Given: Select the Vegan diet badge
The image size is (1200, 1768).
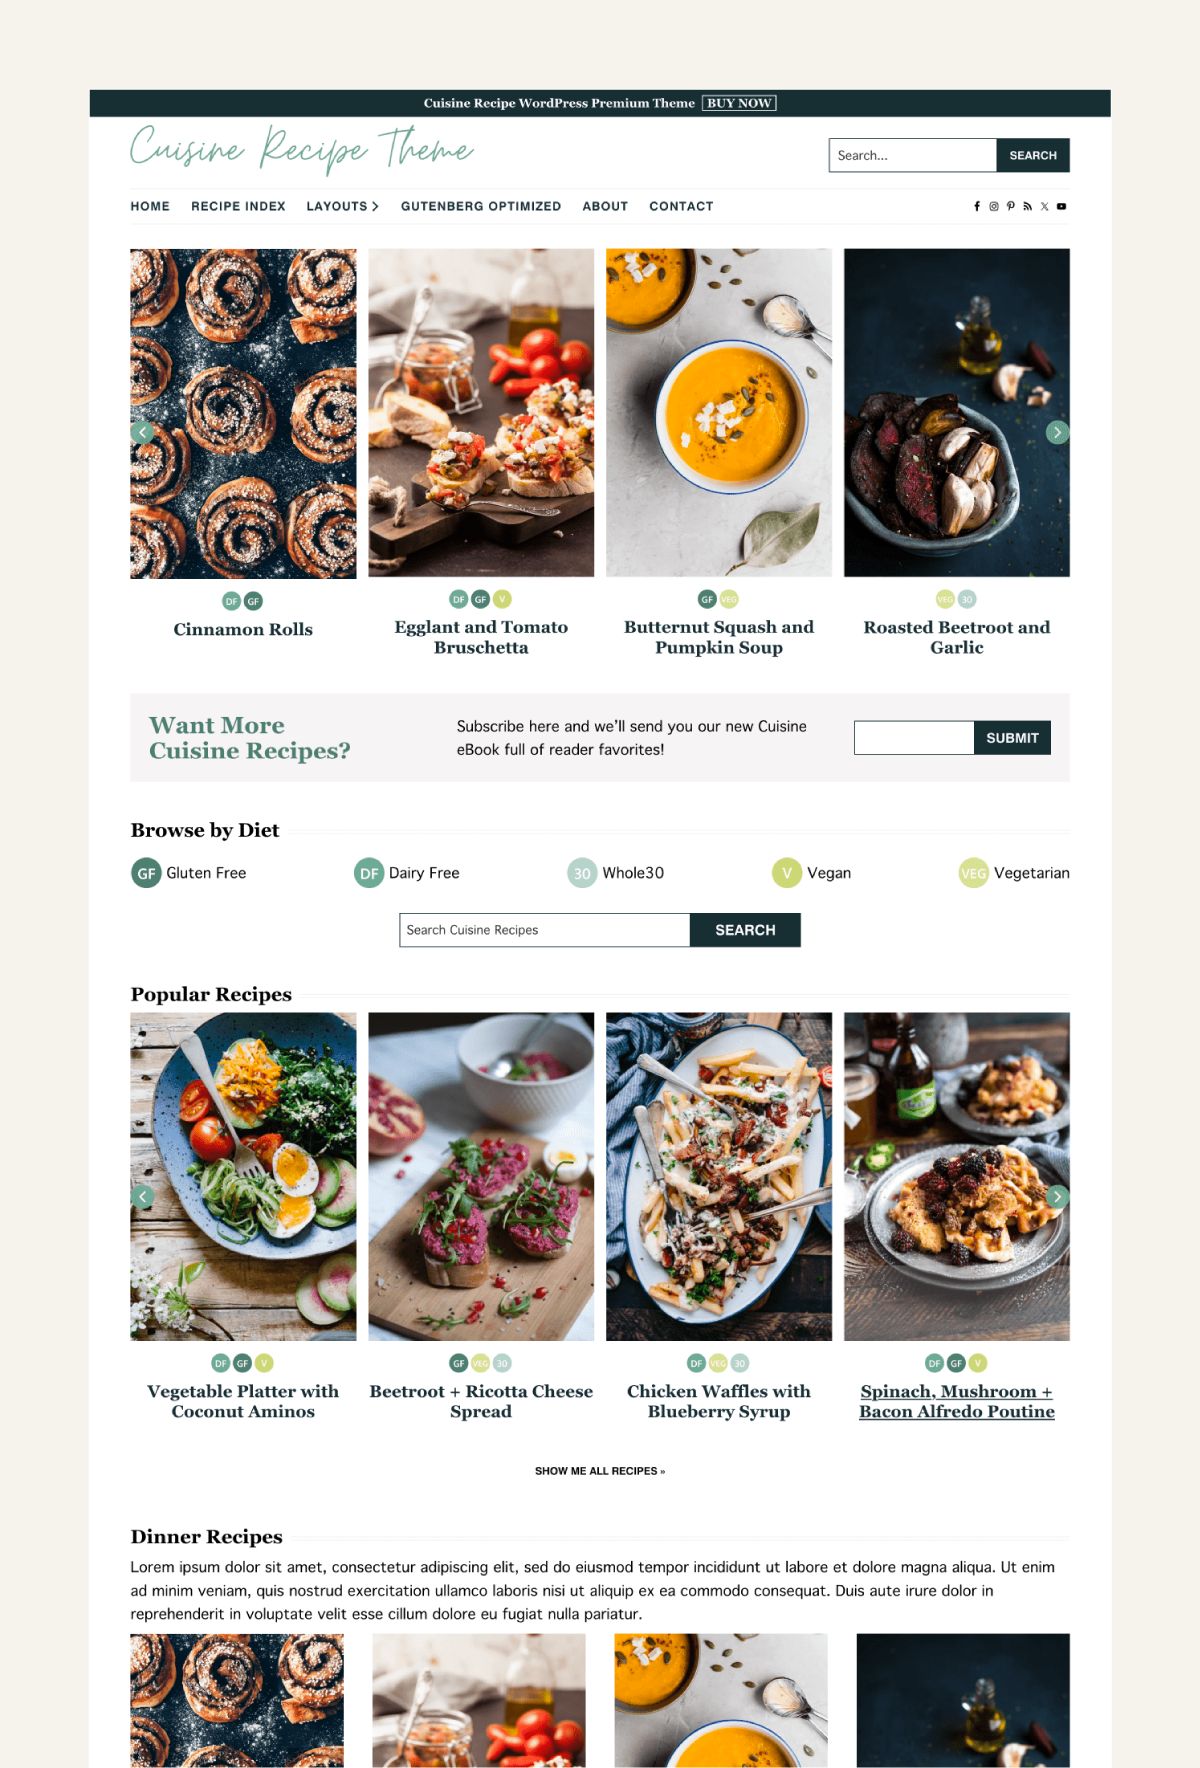Looking at the screenshot, I should (x=787, y=873).
